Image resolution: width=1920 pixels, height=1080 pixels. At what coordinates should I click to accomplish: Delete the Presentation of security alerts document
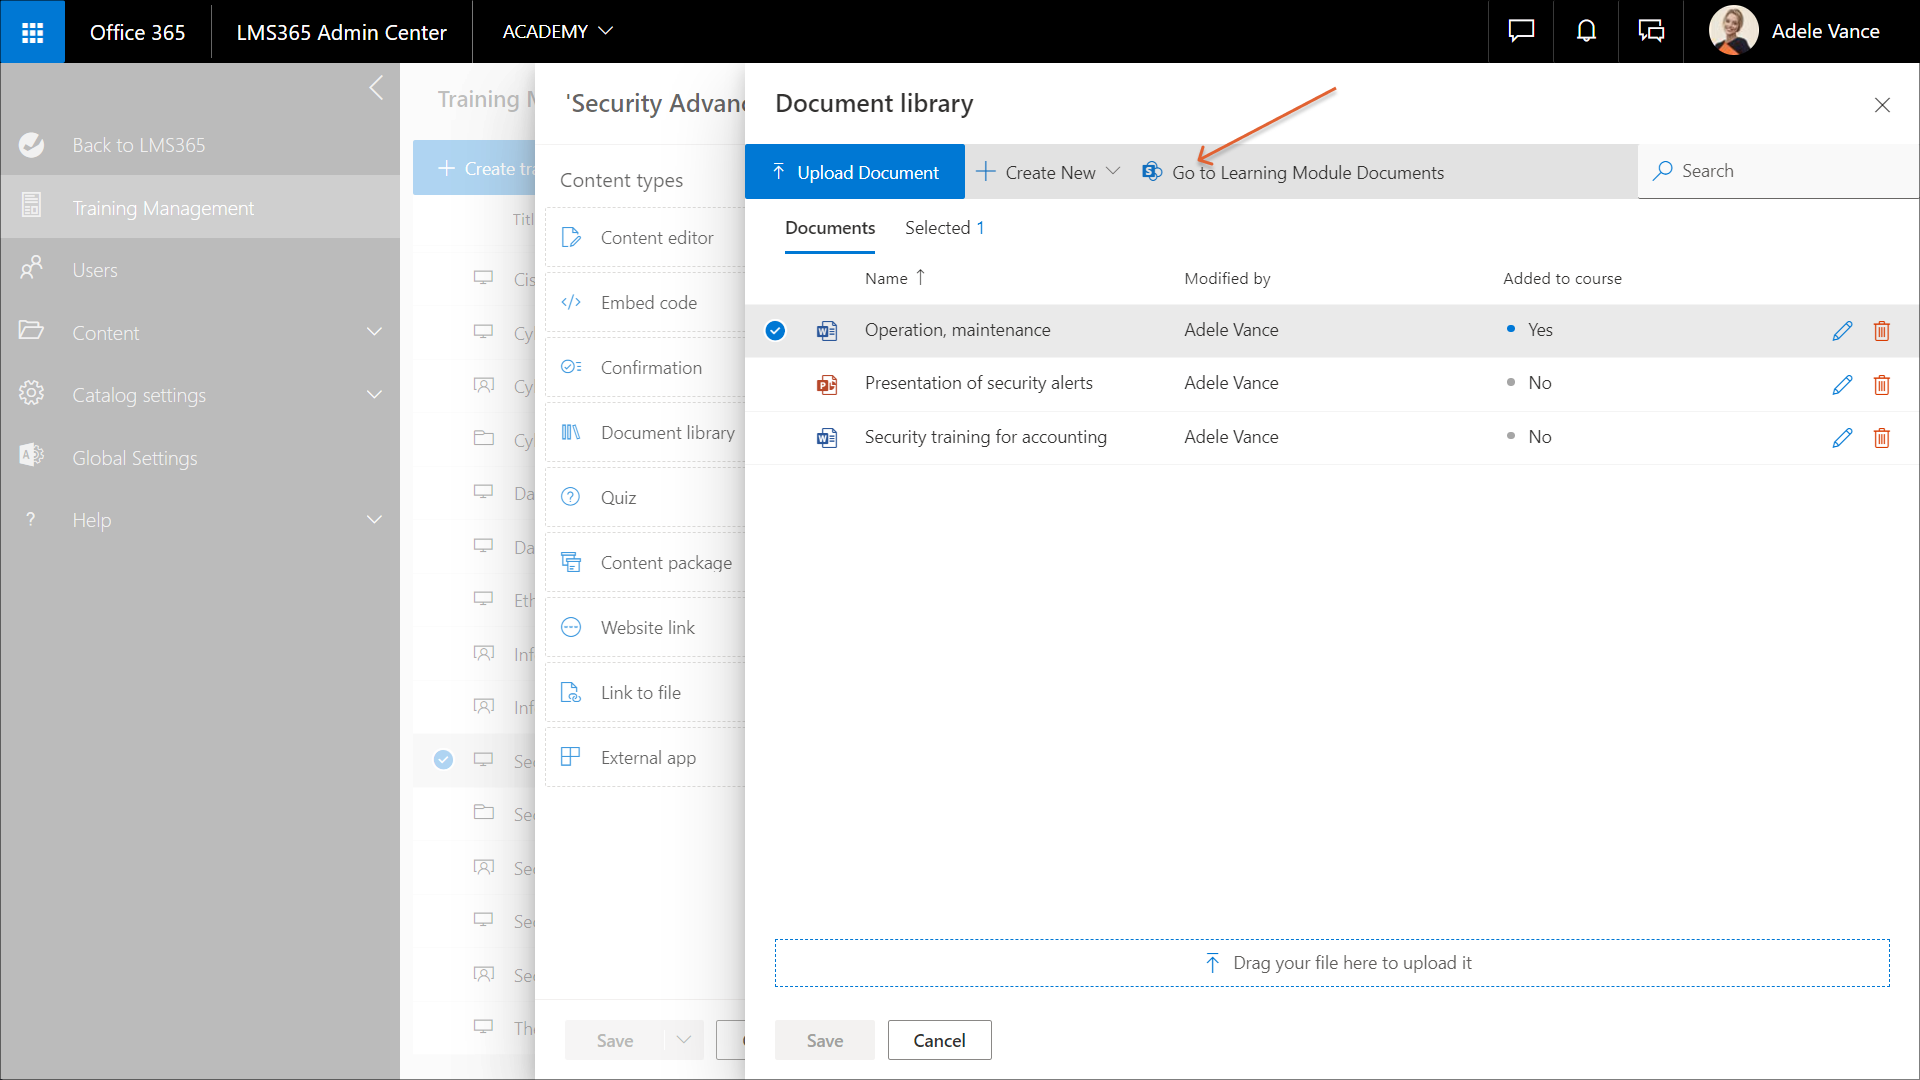(1881, 384)
